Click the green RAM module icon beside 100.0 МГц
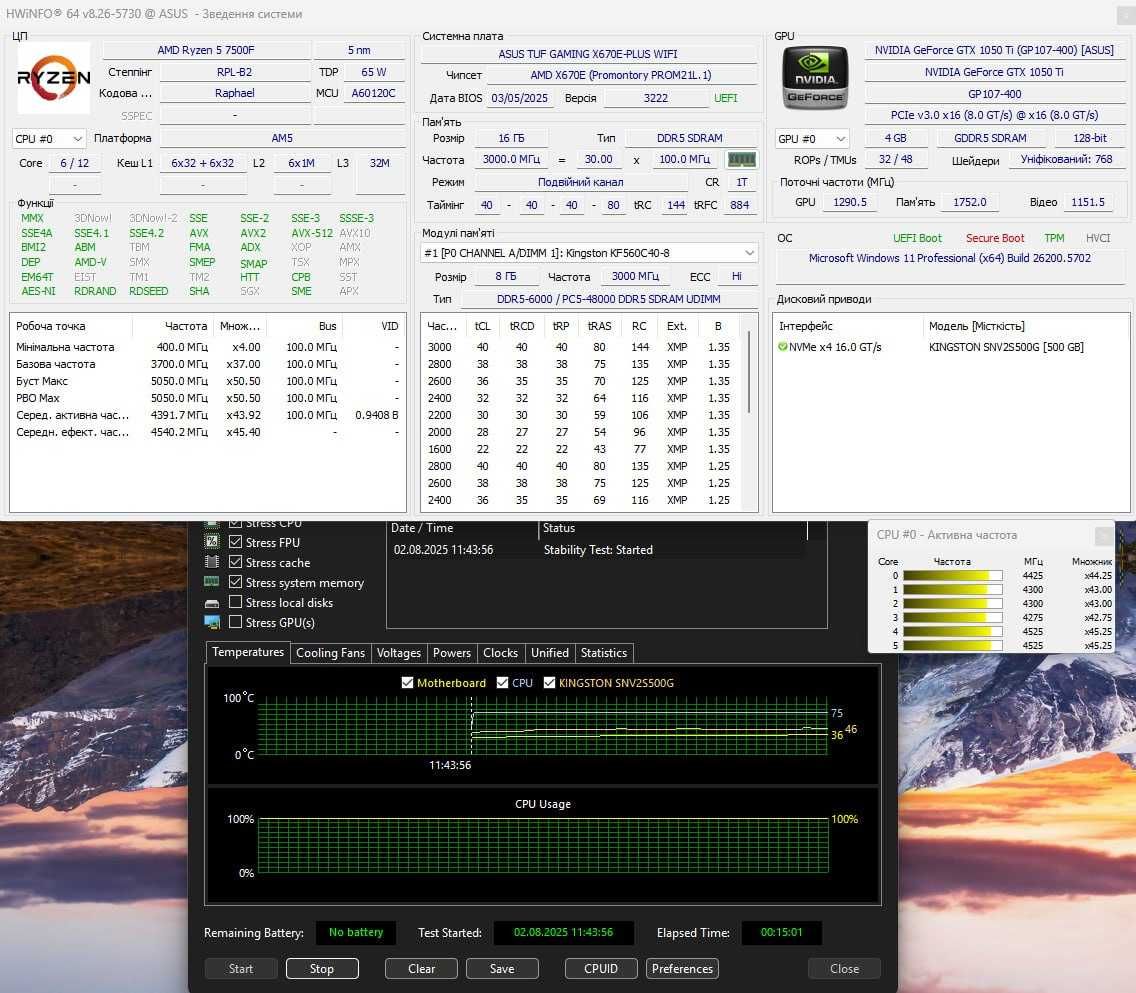 (x=741, y=159)
